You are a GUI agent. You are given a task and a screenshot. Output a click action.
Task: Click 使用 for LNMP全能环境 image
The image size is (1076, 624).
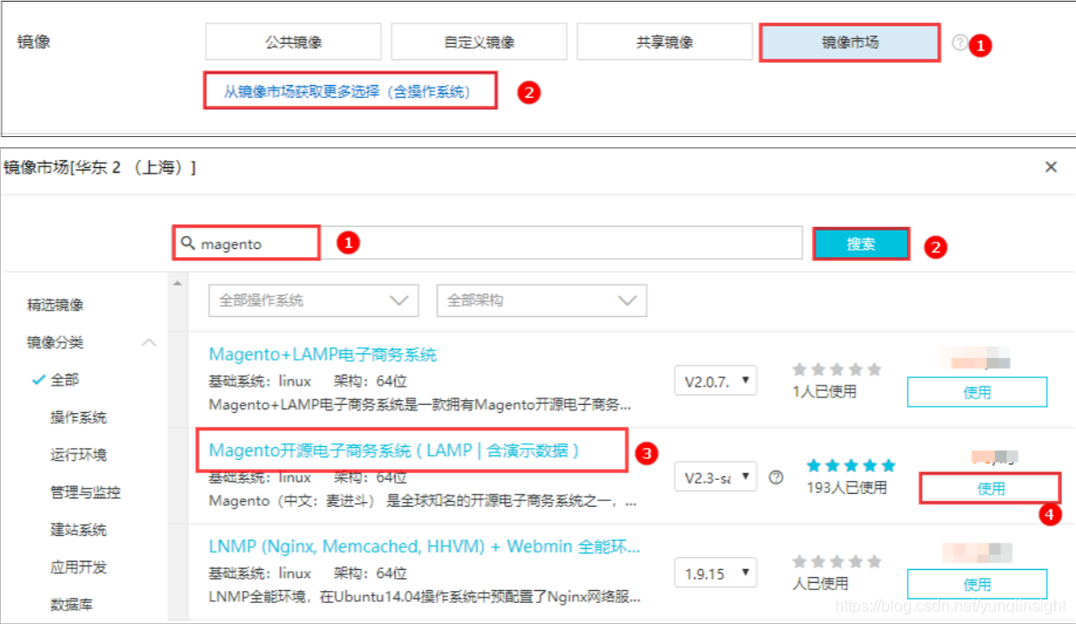click(976, 584)
